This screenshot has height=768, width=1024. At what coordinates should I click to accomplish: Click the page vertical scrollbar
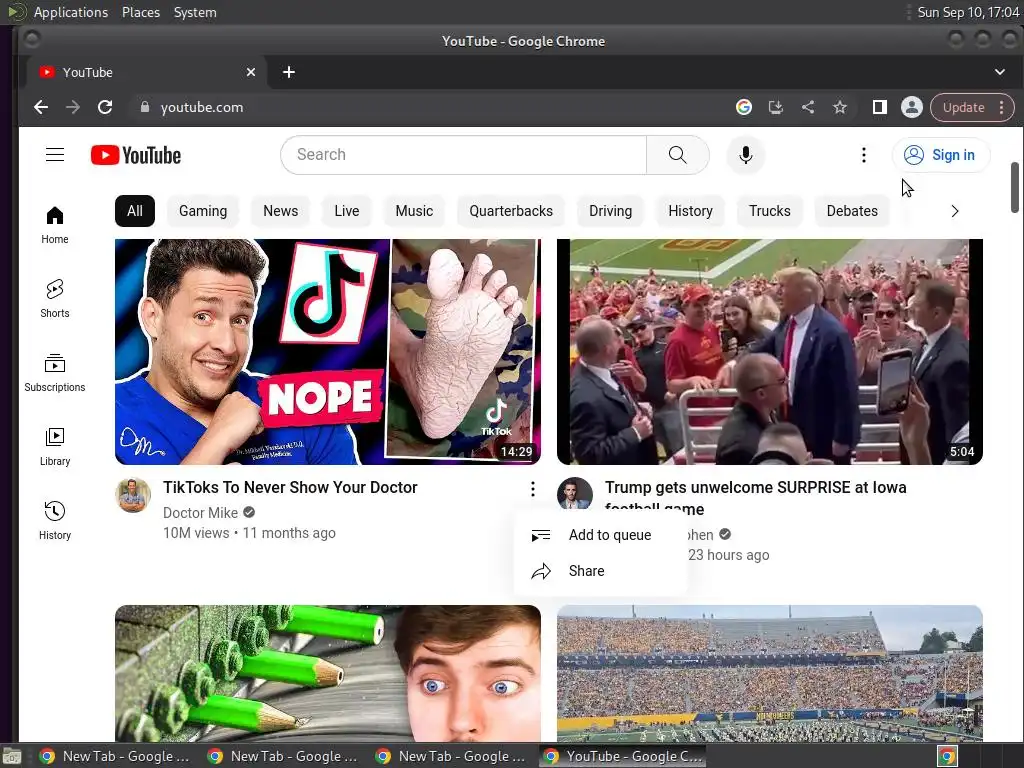pos(1015,187)
